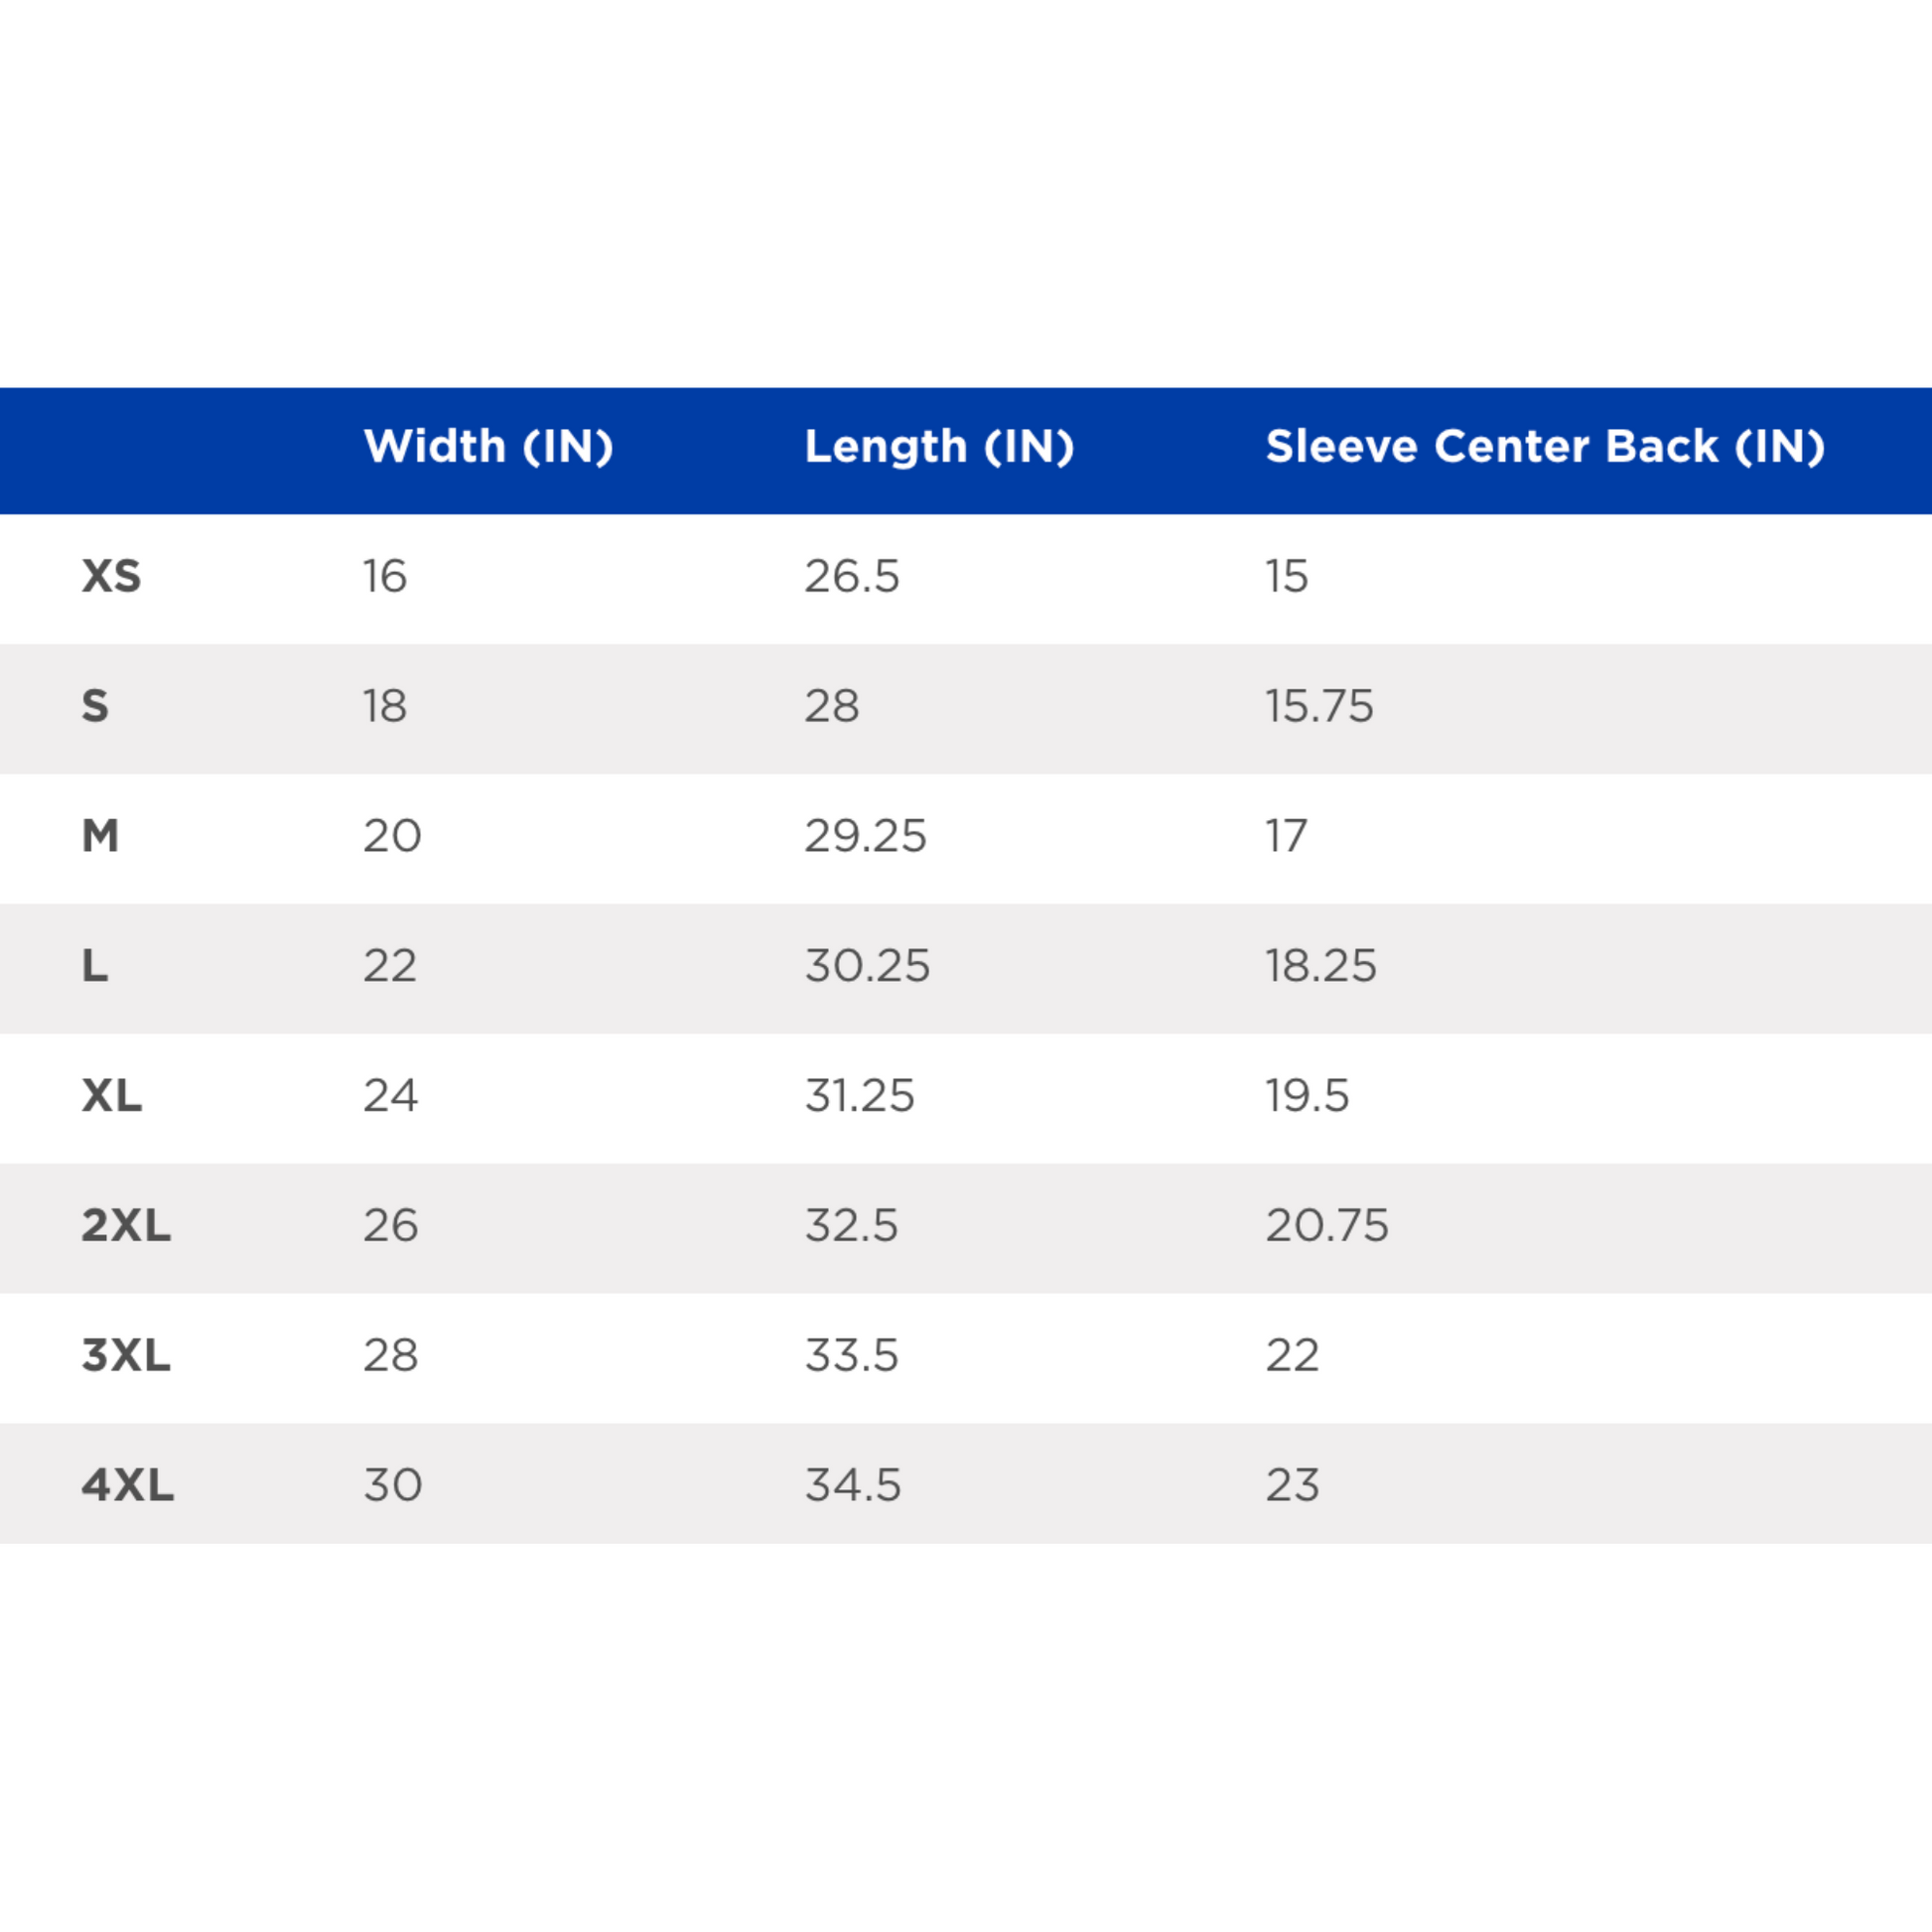Click the 24 width value for XL

pos(390,1096)
